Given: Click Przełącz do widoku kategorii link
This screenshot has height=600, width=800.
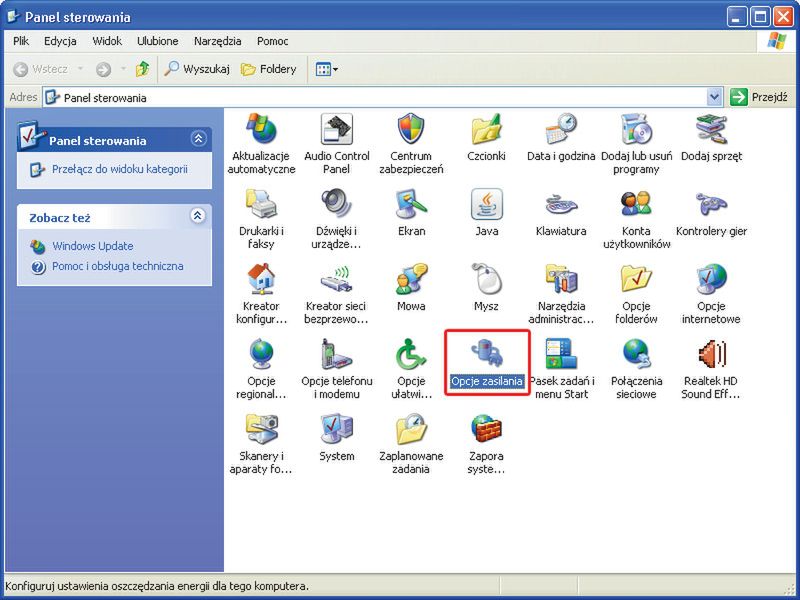Looking at the screenshot, I should (x=119, y=169).
